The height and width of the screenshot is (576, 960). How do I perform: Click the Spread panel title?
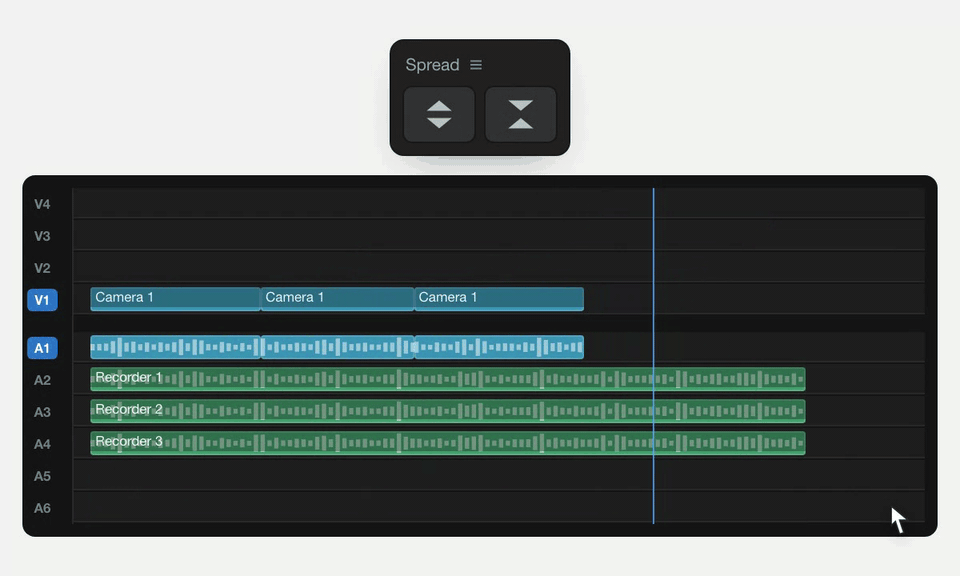432,65
